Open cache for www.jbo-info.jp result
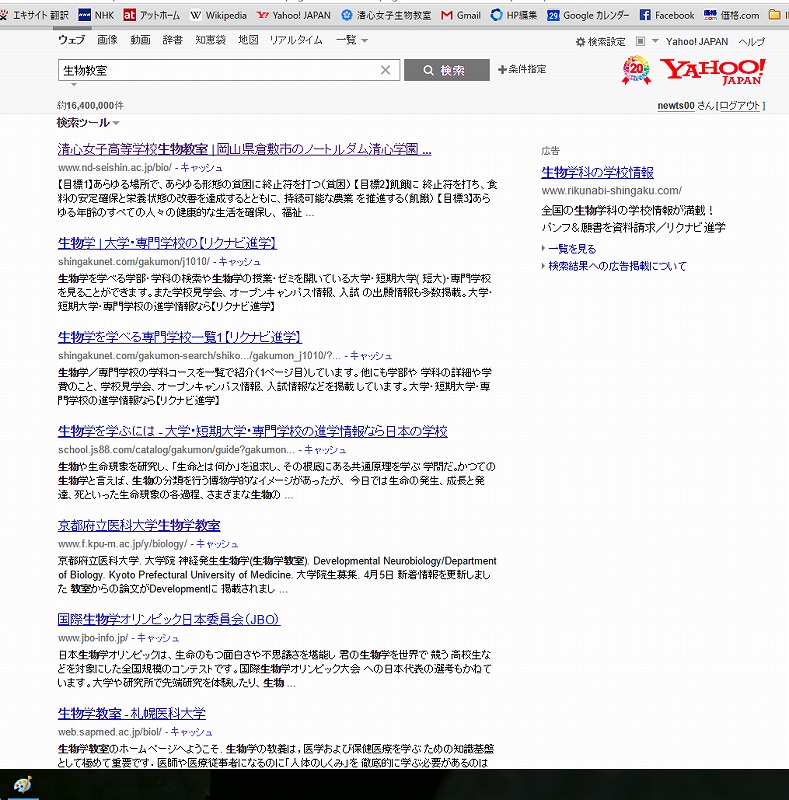This screenshot has height=800, width=789. 158,638
